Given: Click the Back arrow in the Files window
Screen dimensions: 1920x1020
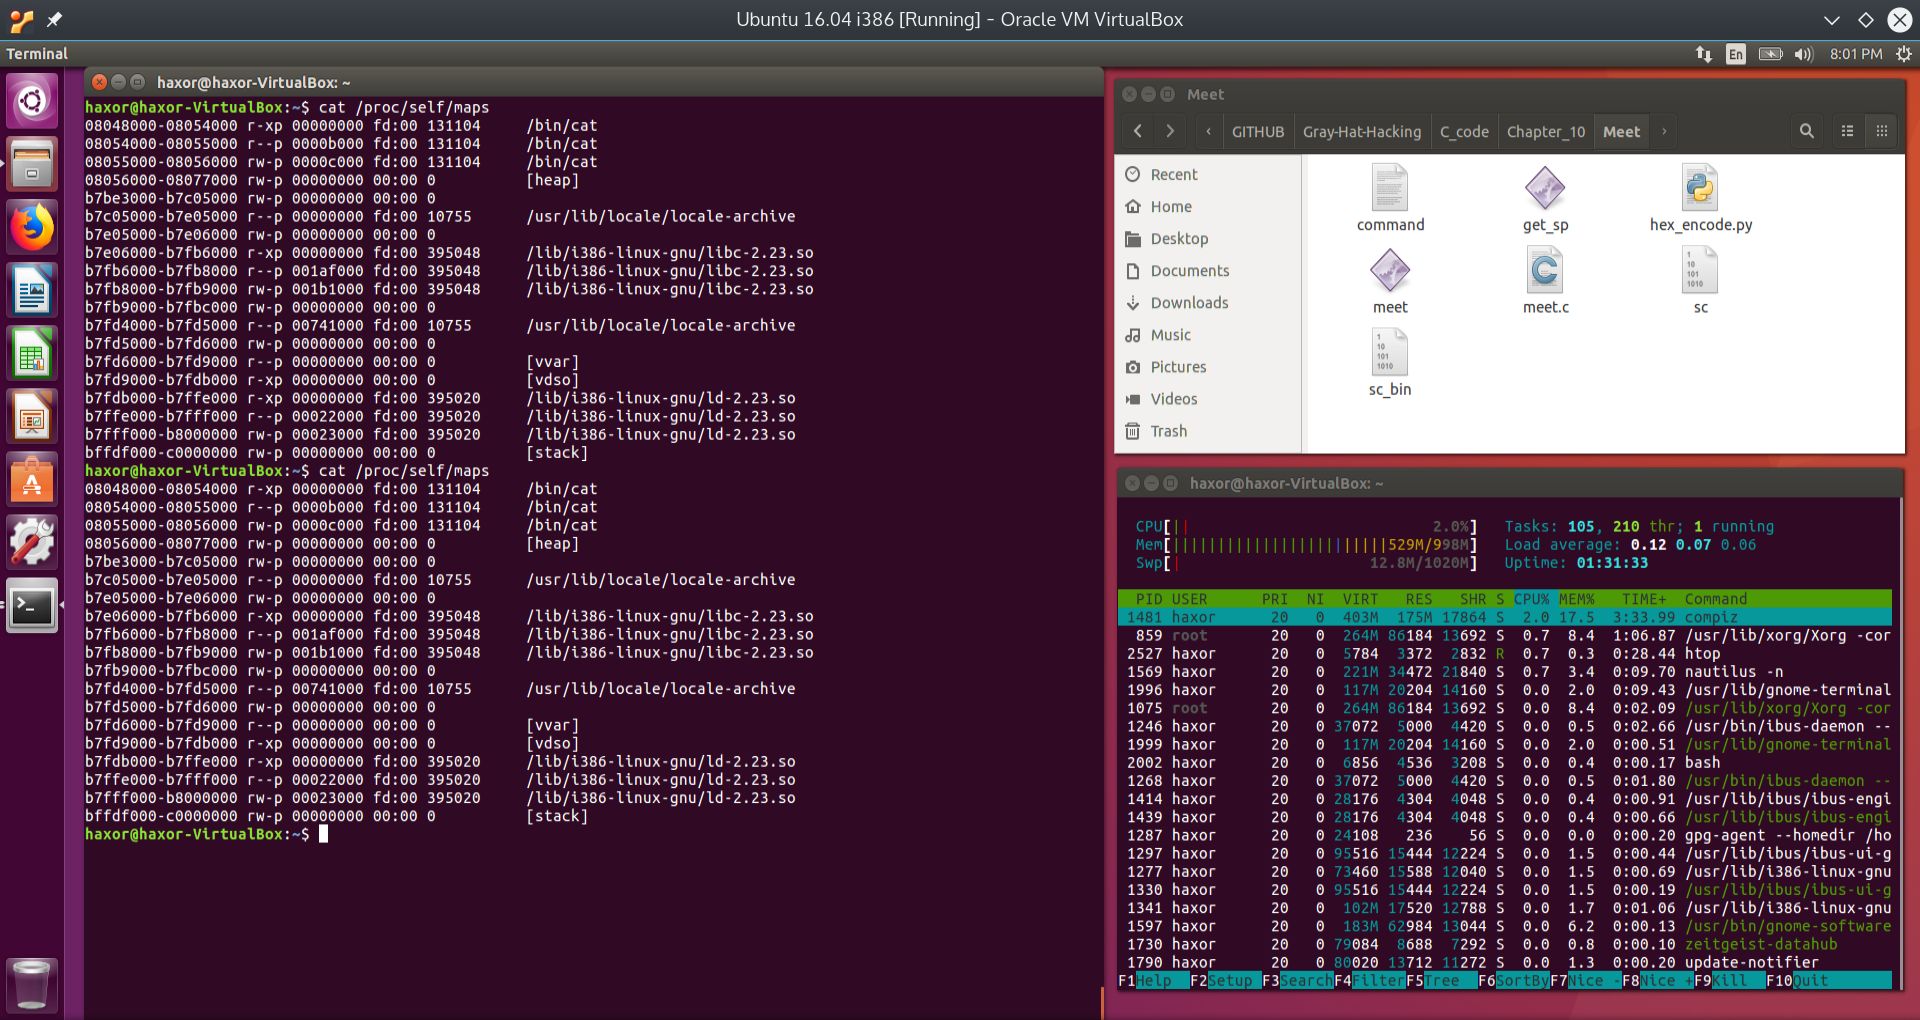Looking at the screenshot, I should [x=1137, y=131].
